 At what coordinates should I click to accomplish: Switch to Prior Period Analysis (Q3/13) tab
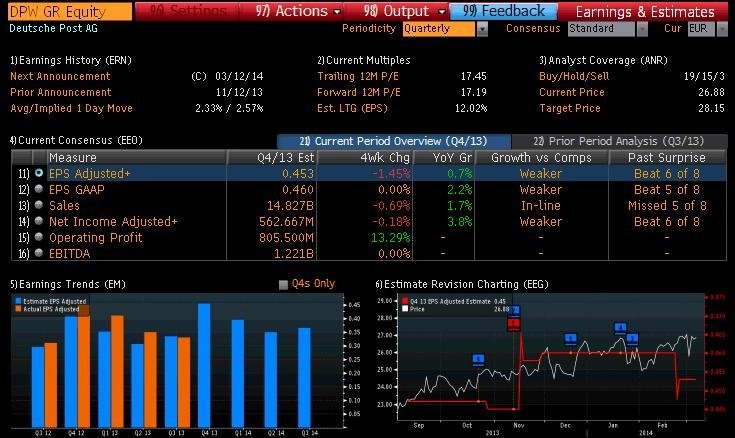click(619, 141)
